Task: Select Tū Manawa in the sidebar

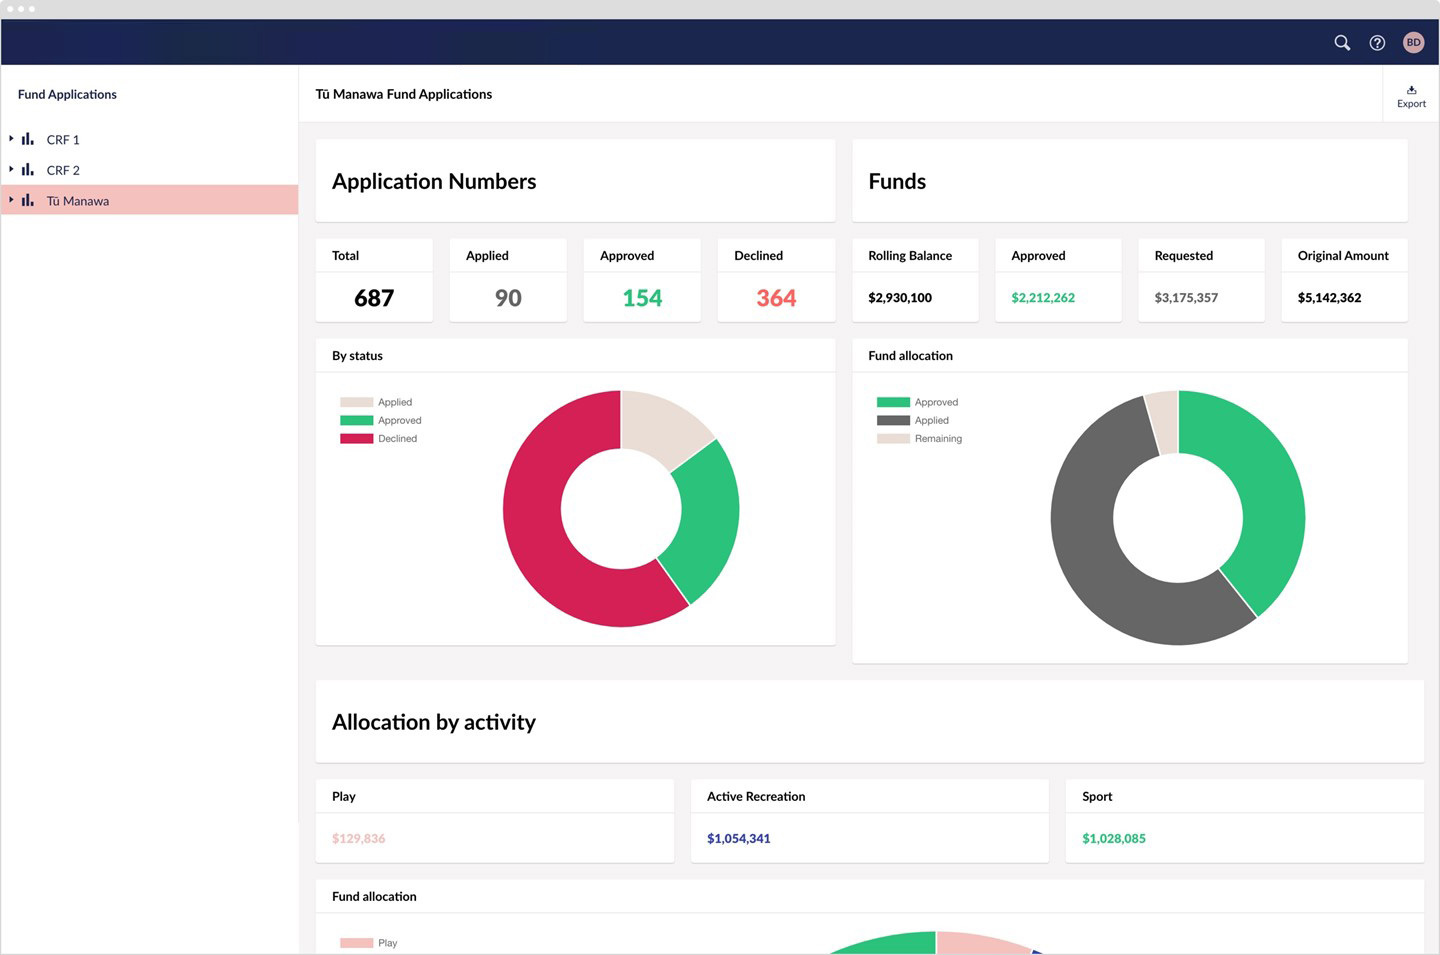Action: (150, 200)
